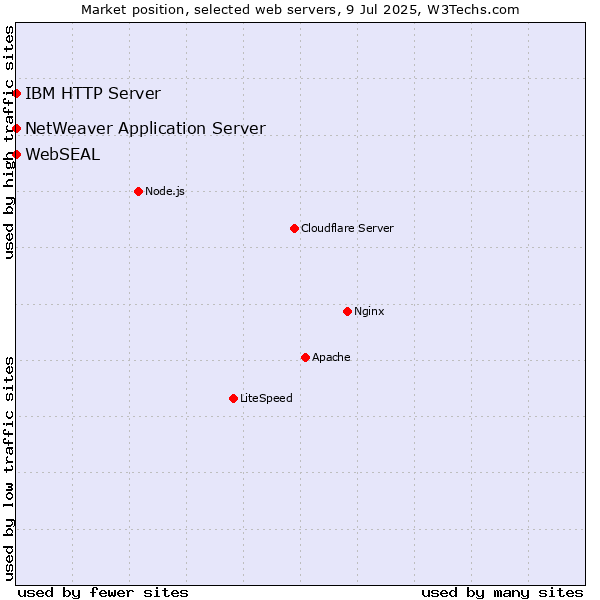Click the Cloudflare Server data point
600x600 pixels.
tap(294, 228)
